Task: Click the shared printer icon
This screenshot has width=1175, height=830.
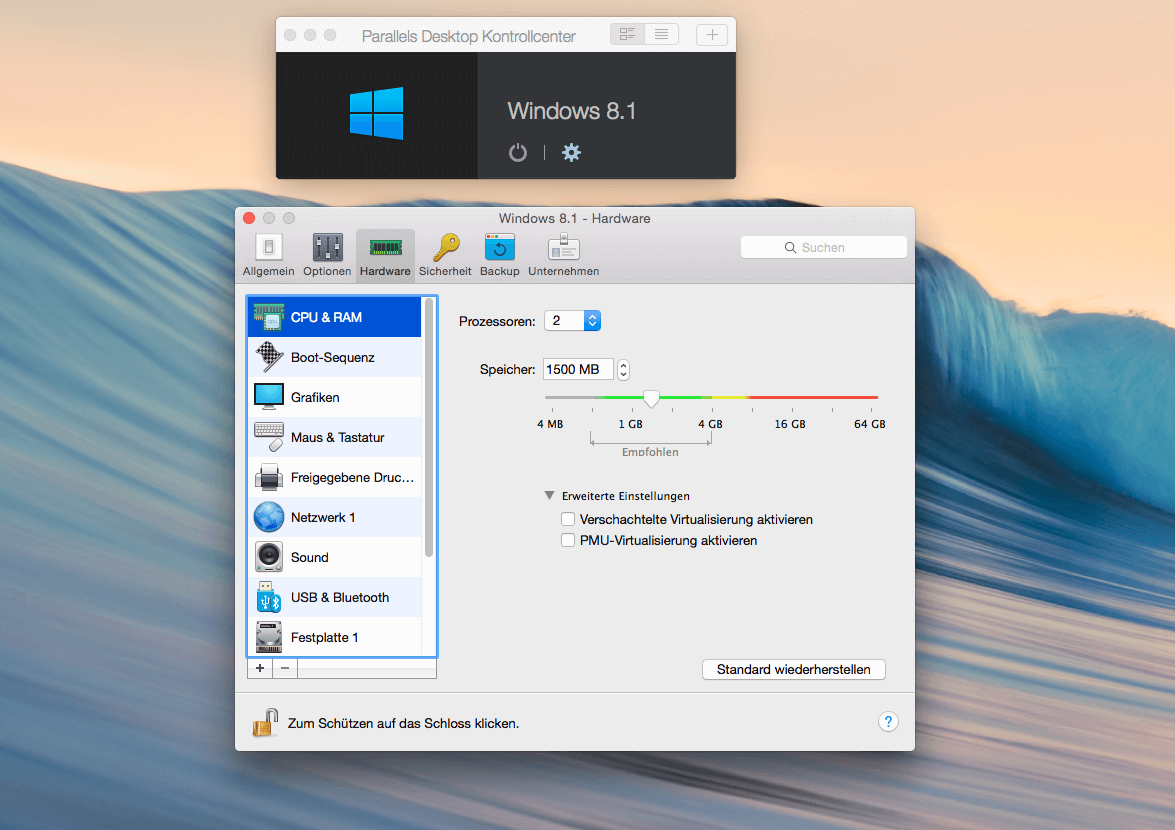Action: [x=268, y=477]
